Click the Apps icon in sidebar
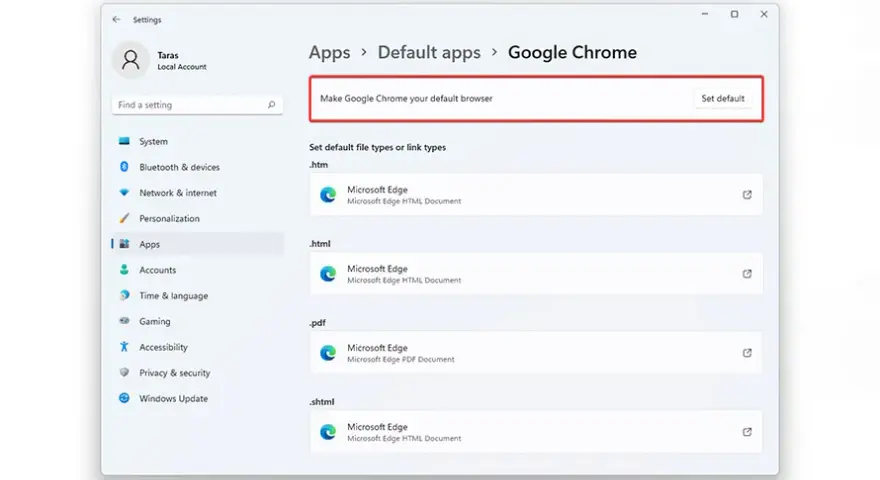 coord(124,244)
